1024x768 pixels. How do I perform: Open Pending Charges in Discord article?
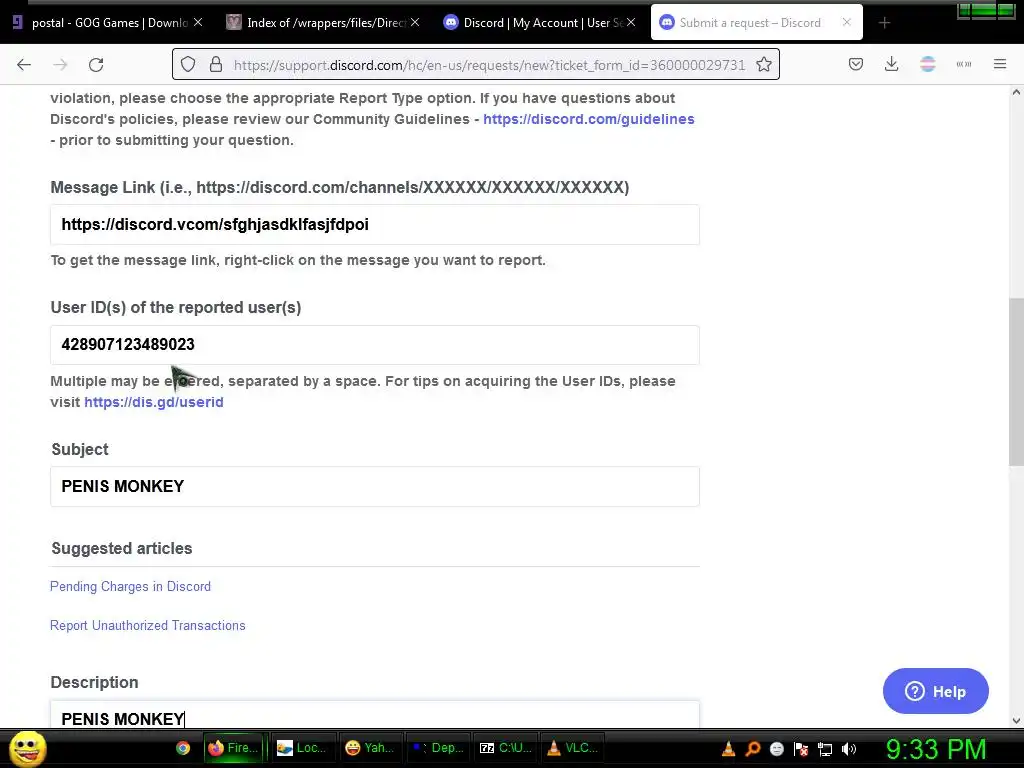pyautogui.click(x=131, y=586)
